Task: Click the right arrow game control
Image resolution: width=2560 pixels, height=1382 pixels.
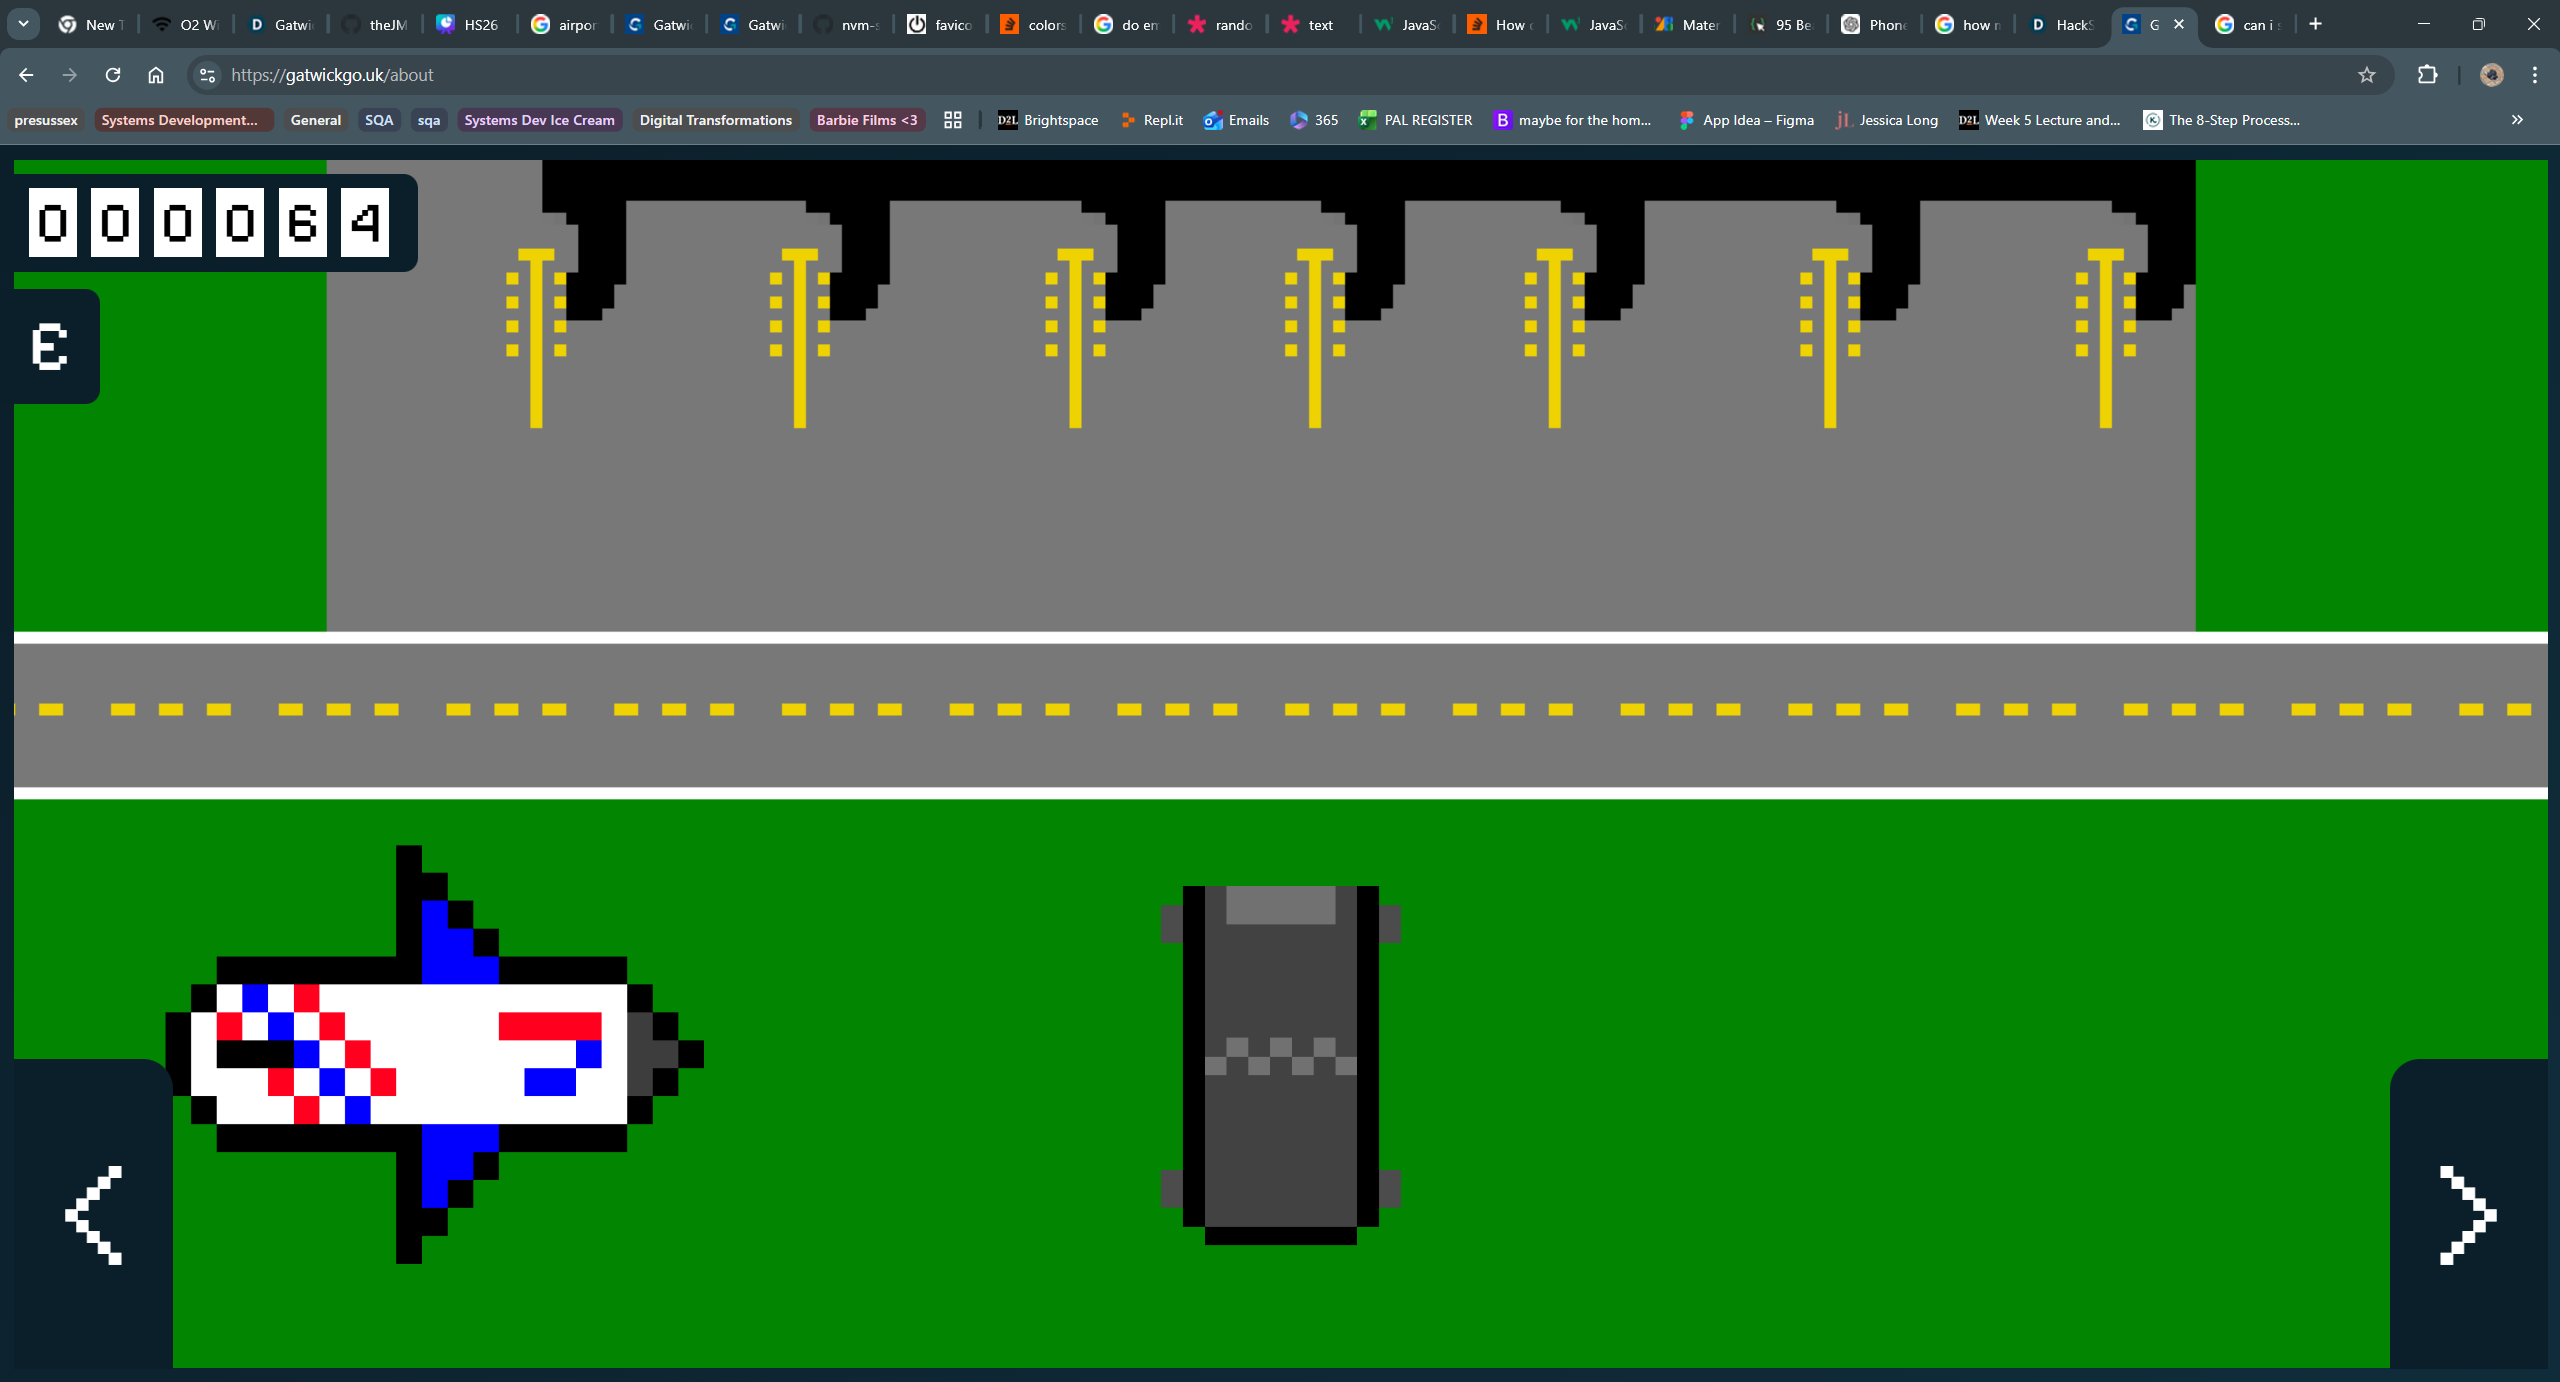Action: 2467,1214
